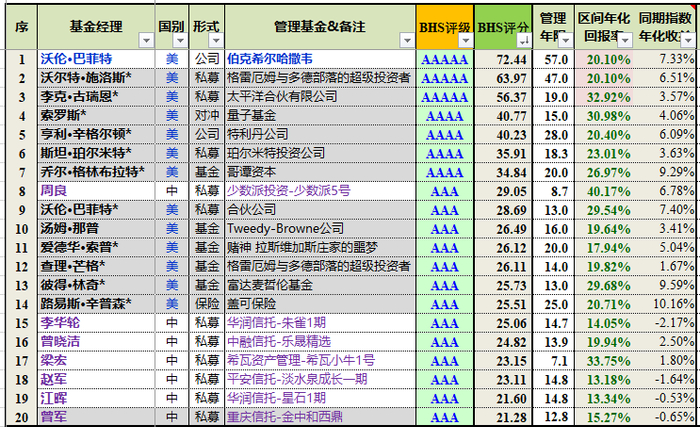Click the cell 平安信托-淡水泉成长一期
This screenshot has height=427, width=700.
pos(320,379)
